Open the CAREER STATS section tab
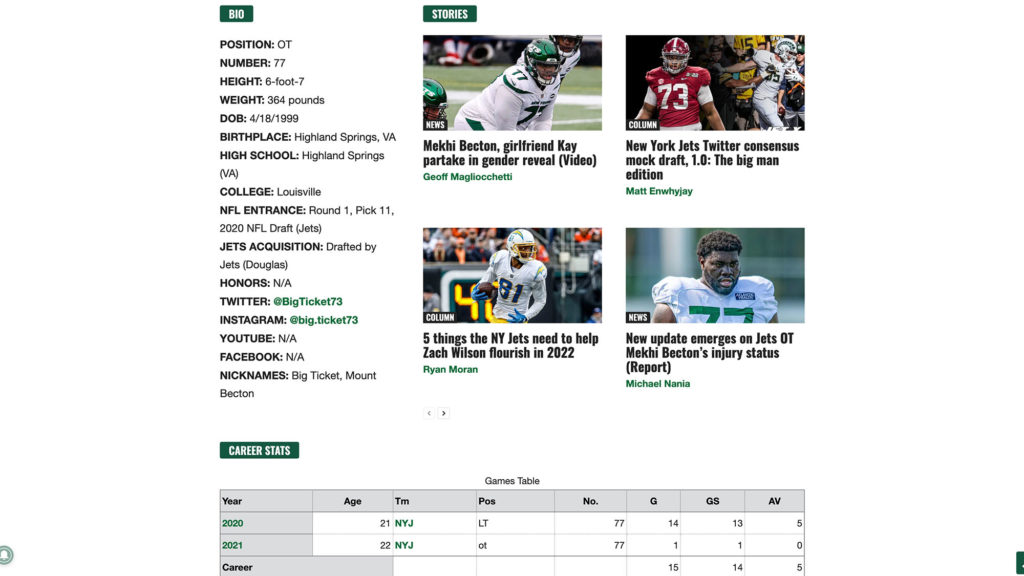 (x=259, y=450)
